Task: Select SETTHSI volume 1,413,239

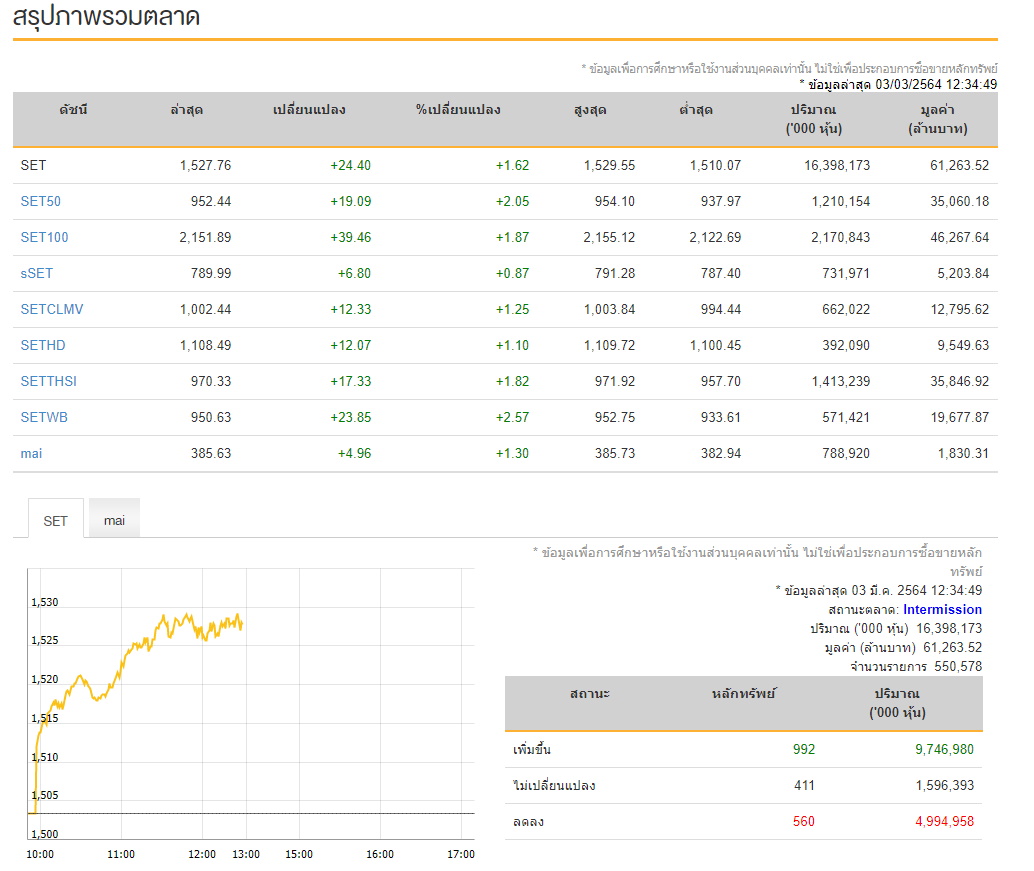Action: click(841, 381)
